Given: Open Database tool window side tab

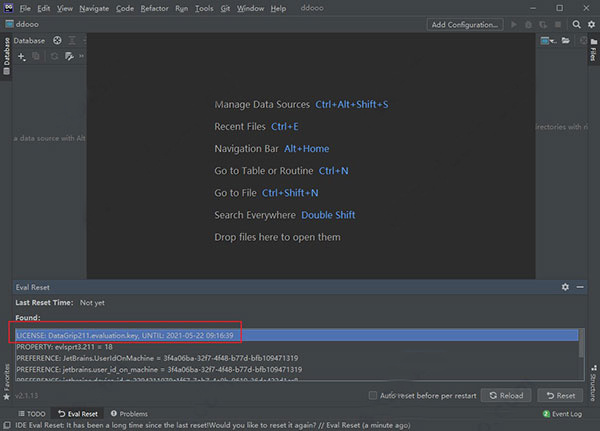Looking at the screenshot, I should coord(7,56).
